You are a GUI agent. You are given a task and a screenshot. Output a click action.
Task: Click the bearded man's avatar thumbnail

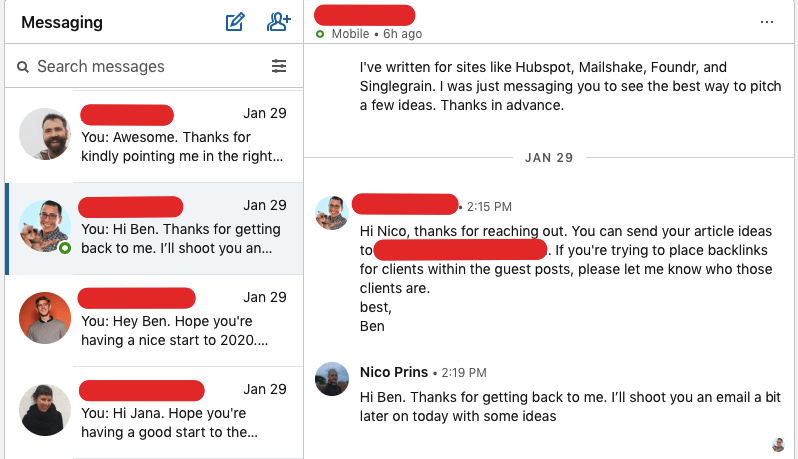pos(45,134)
